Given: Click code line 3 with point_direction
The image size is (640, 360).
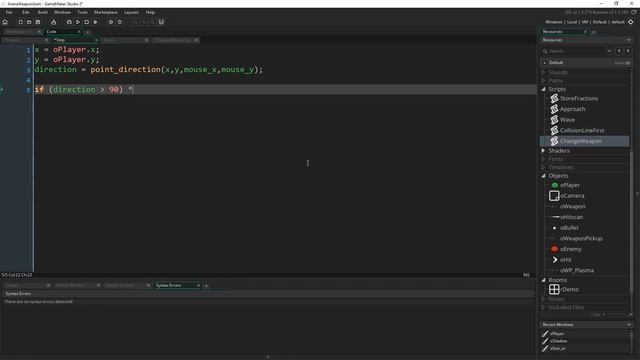Looking at the screenshot, I should pyautogui.click(x=149, y=69).
